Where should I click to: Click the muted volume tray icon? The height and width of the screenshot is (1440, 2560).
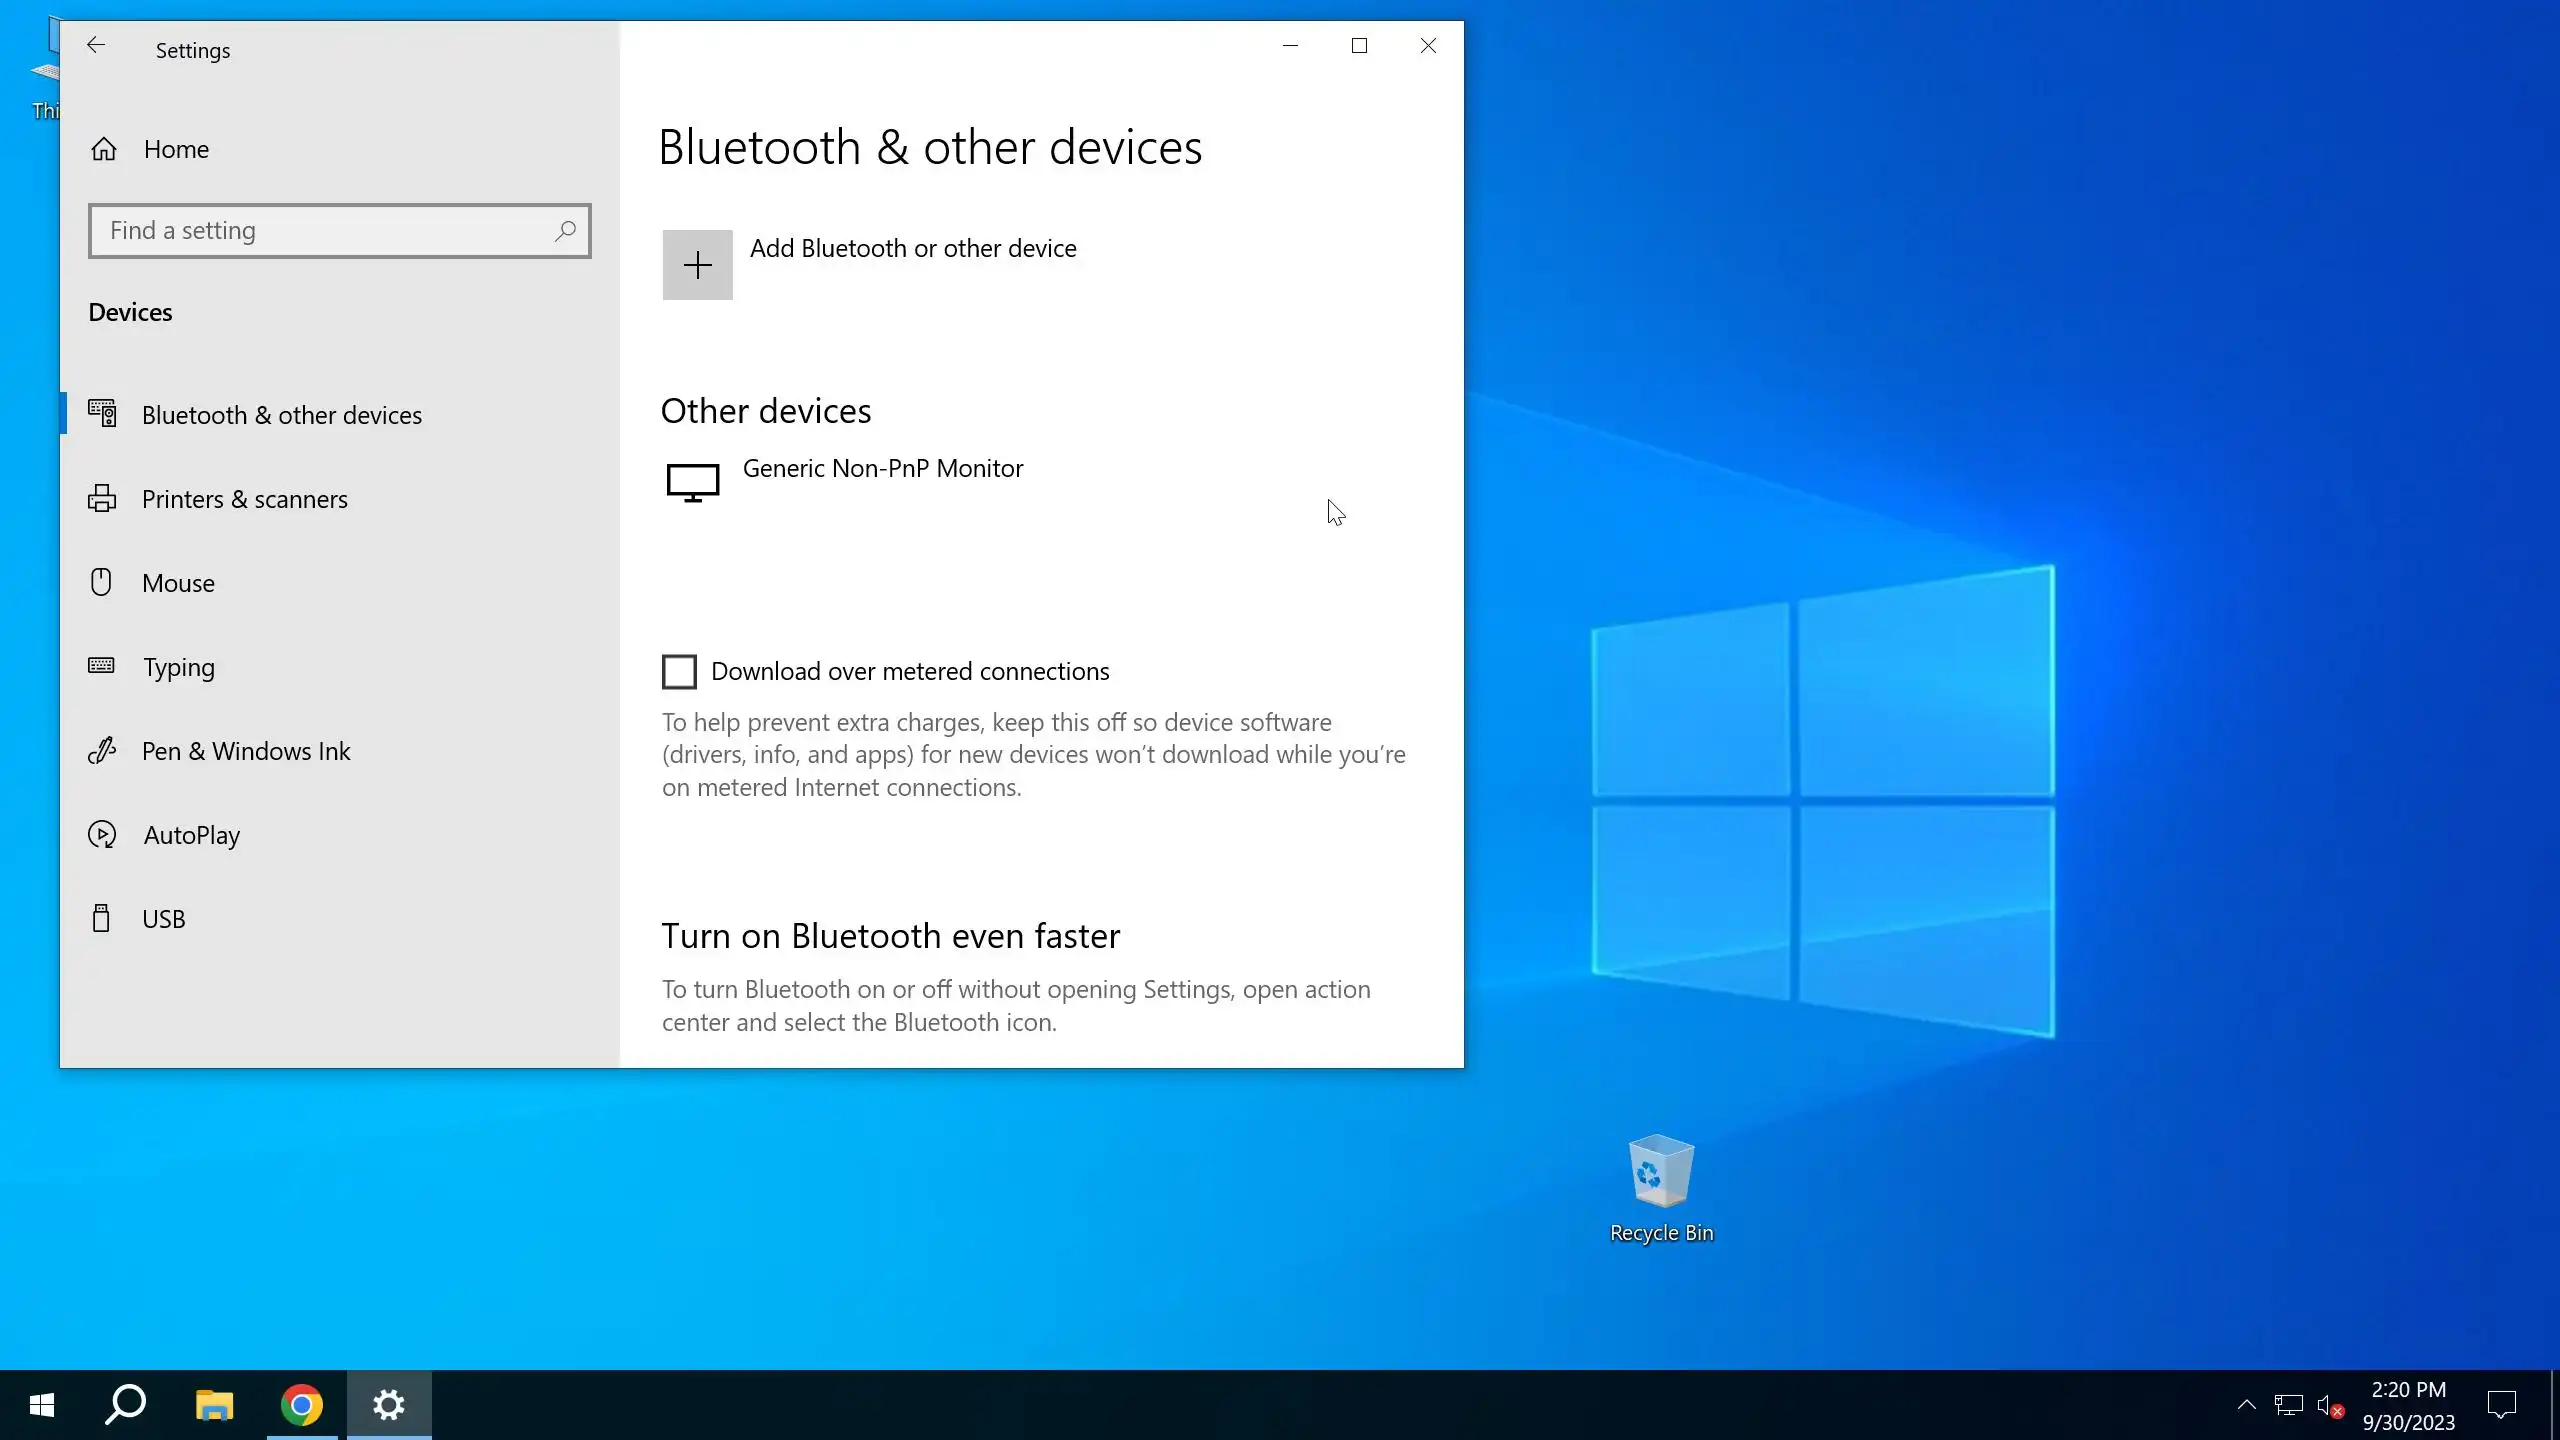(x=2329, y=1406)
